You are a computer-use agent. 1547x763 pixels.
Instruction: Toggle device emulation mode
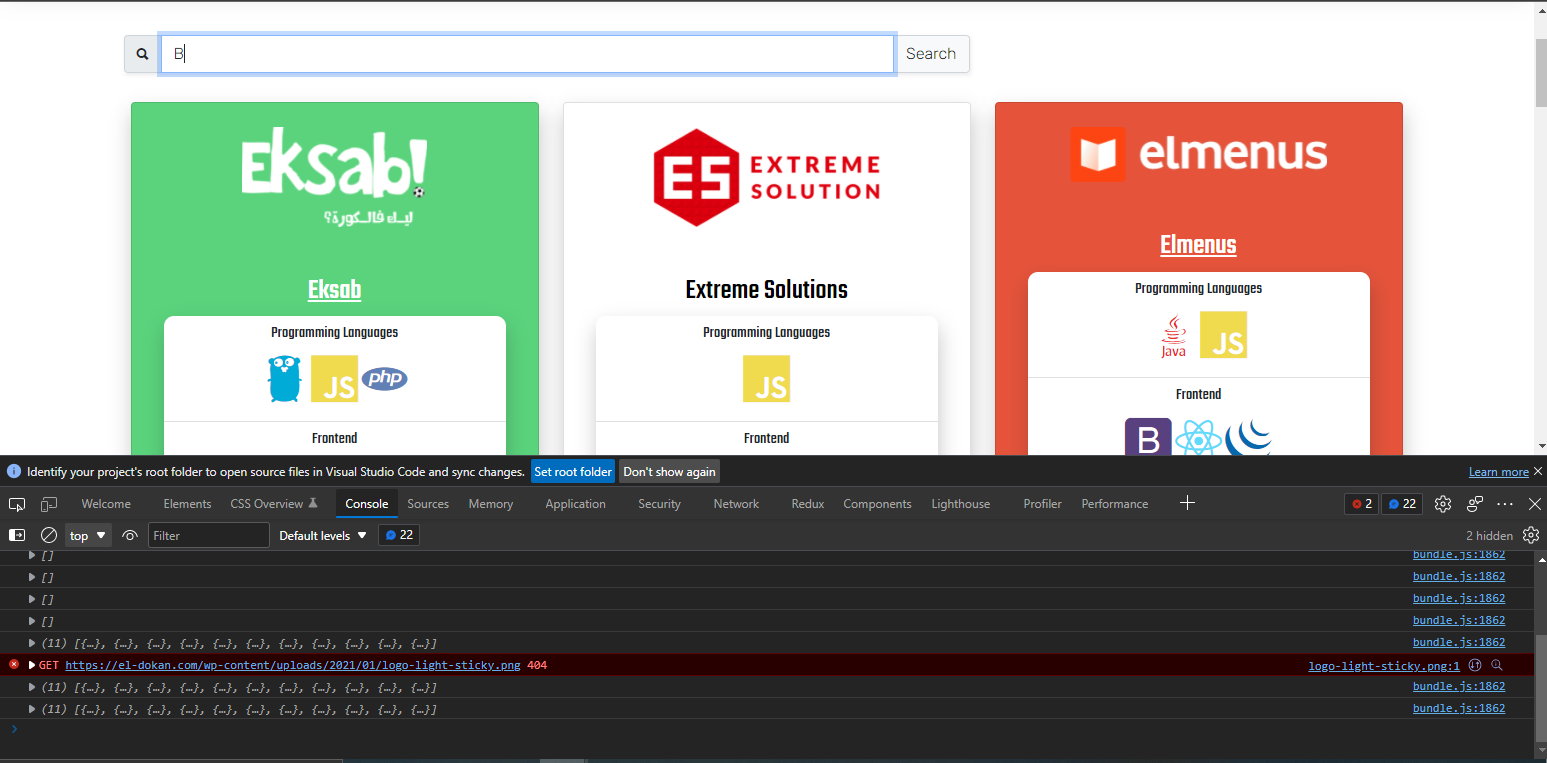[49, 504]
